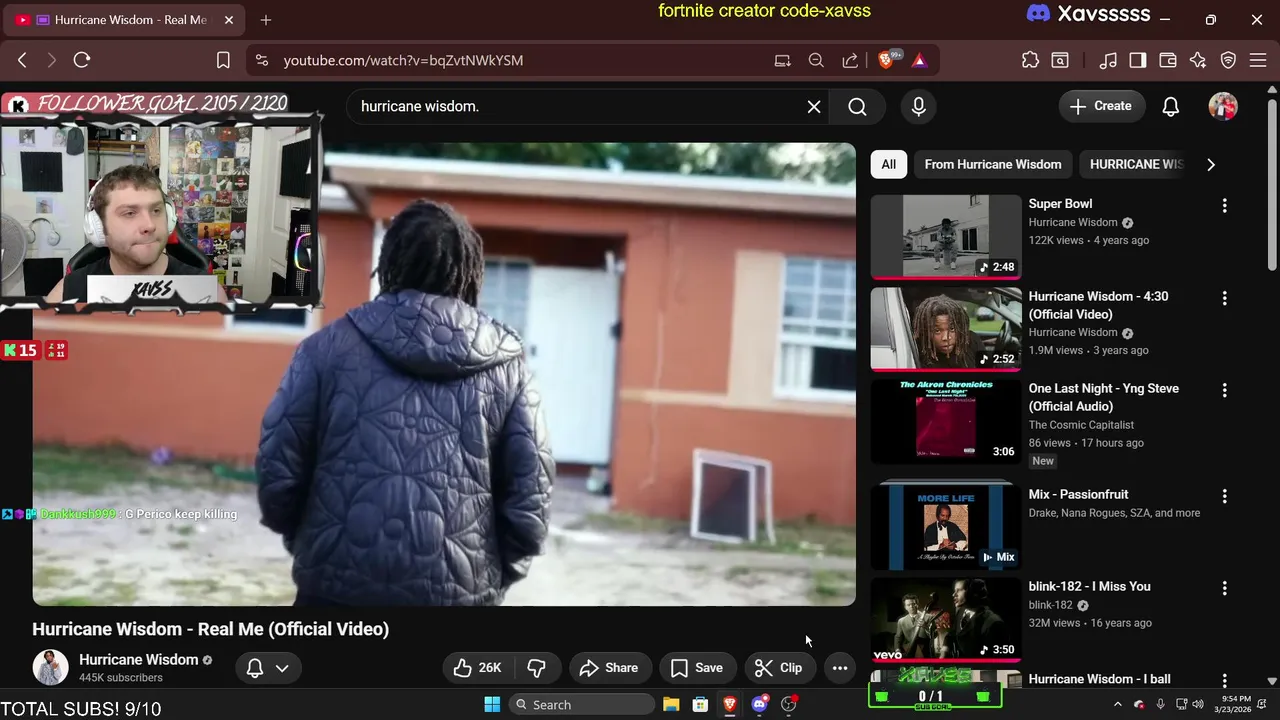Click the Save button under video
The width and height of the screenshot is (1280, 720).
[697, 668]
